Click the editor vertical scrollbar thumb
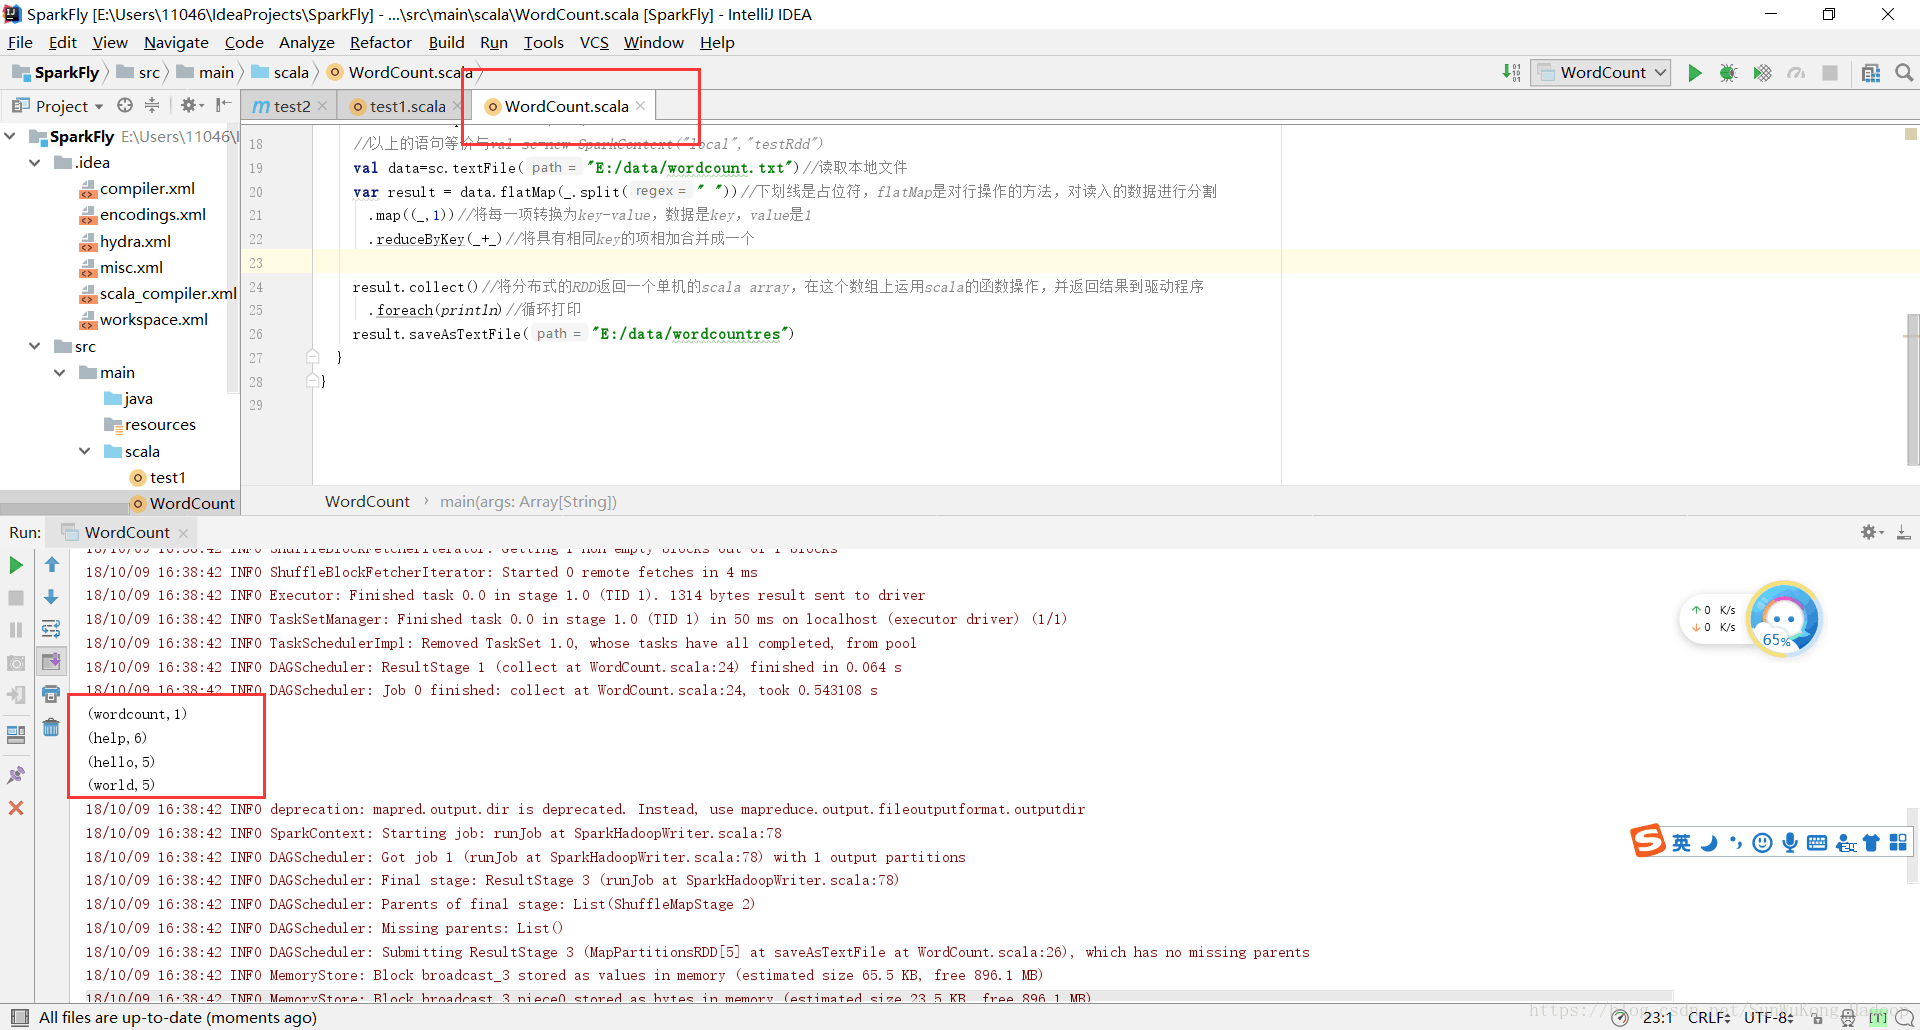The width and height of the screenshot is (1920, 1030). [1912, 388]
